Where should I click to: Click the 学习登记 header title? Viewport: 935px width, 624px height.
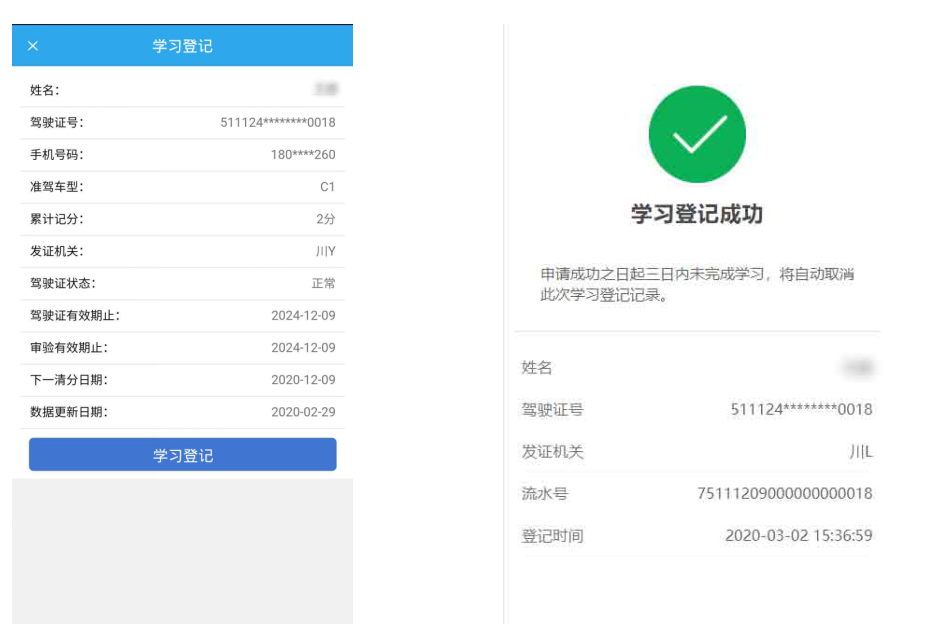(x=182, y=46)
